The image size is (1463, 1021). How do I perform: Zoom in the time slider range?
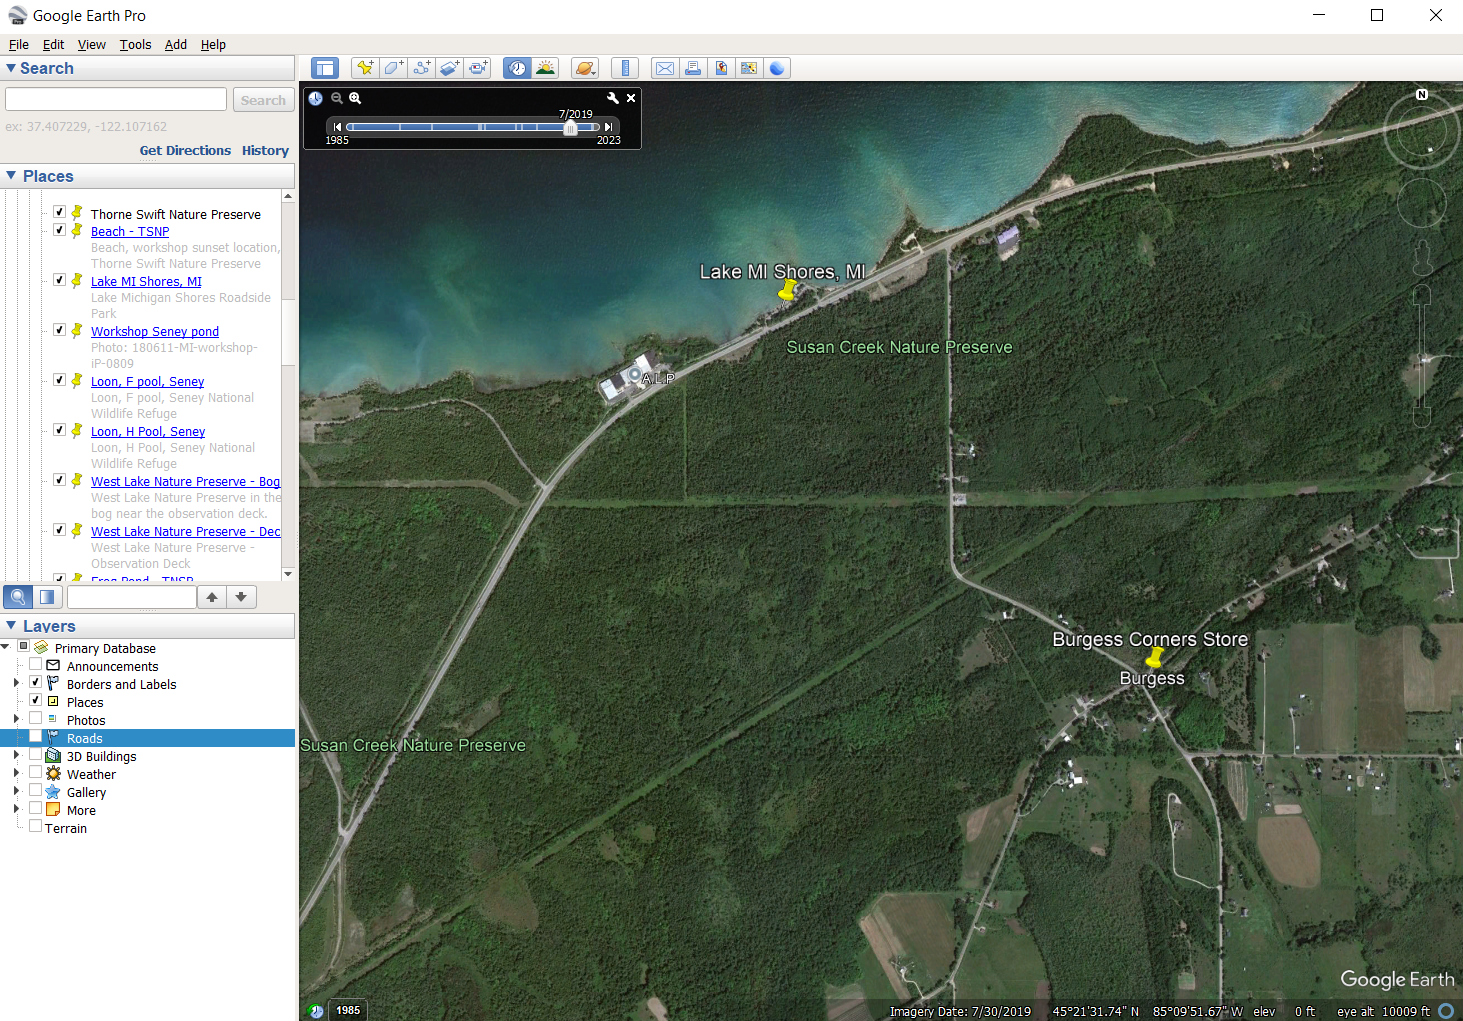pos(355,98)
